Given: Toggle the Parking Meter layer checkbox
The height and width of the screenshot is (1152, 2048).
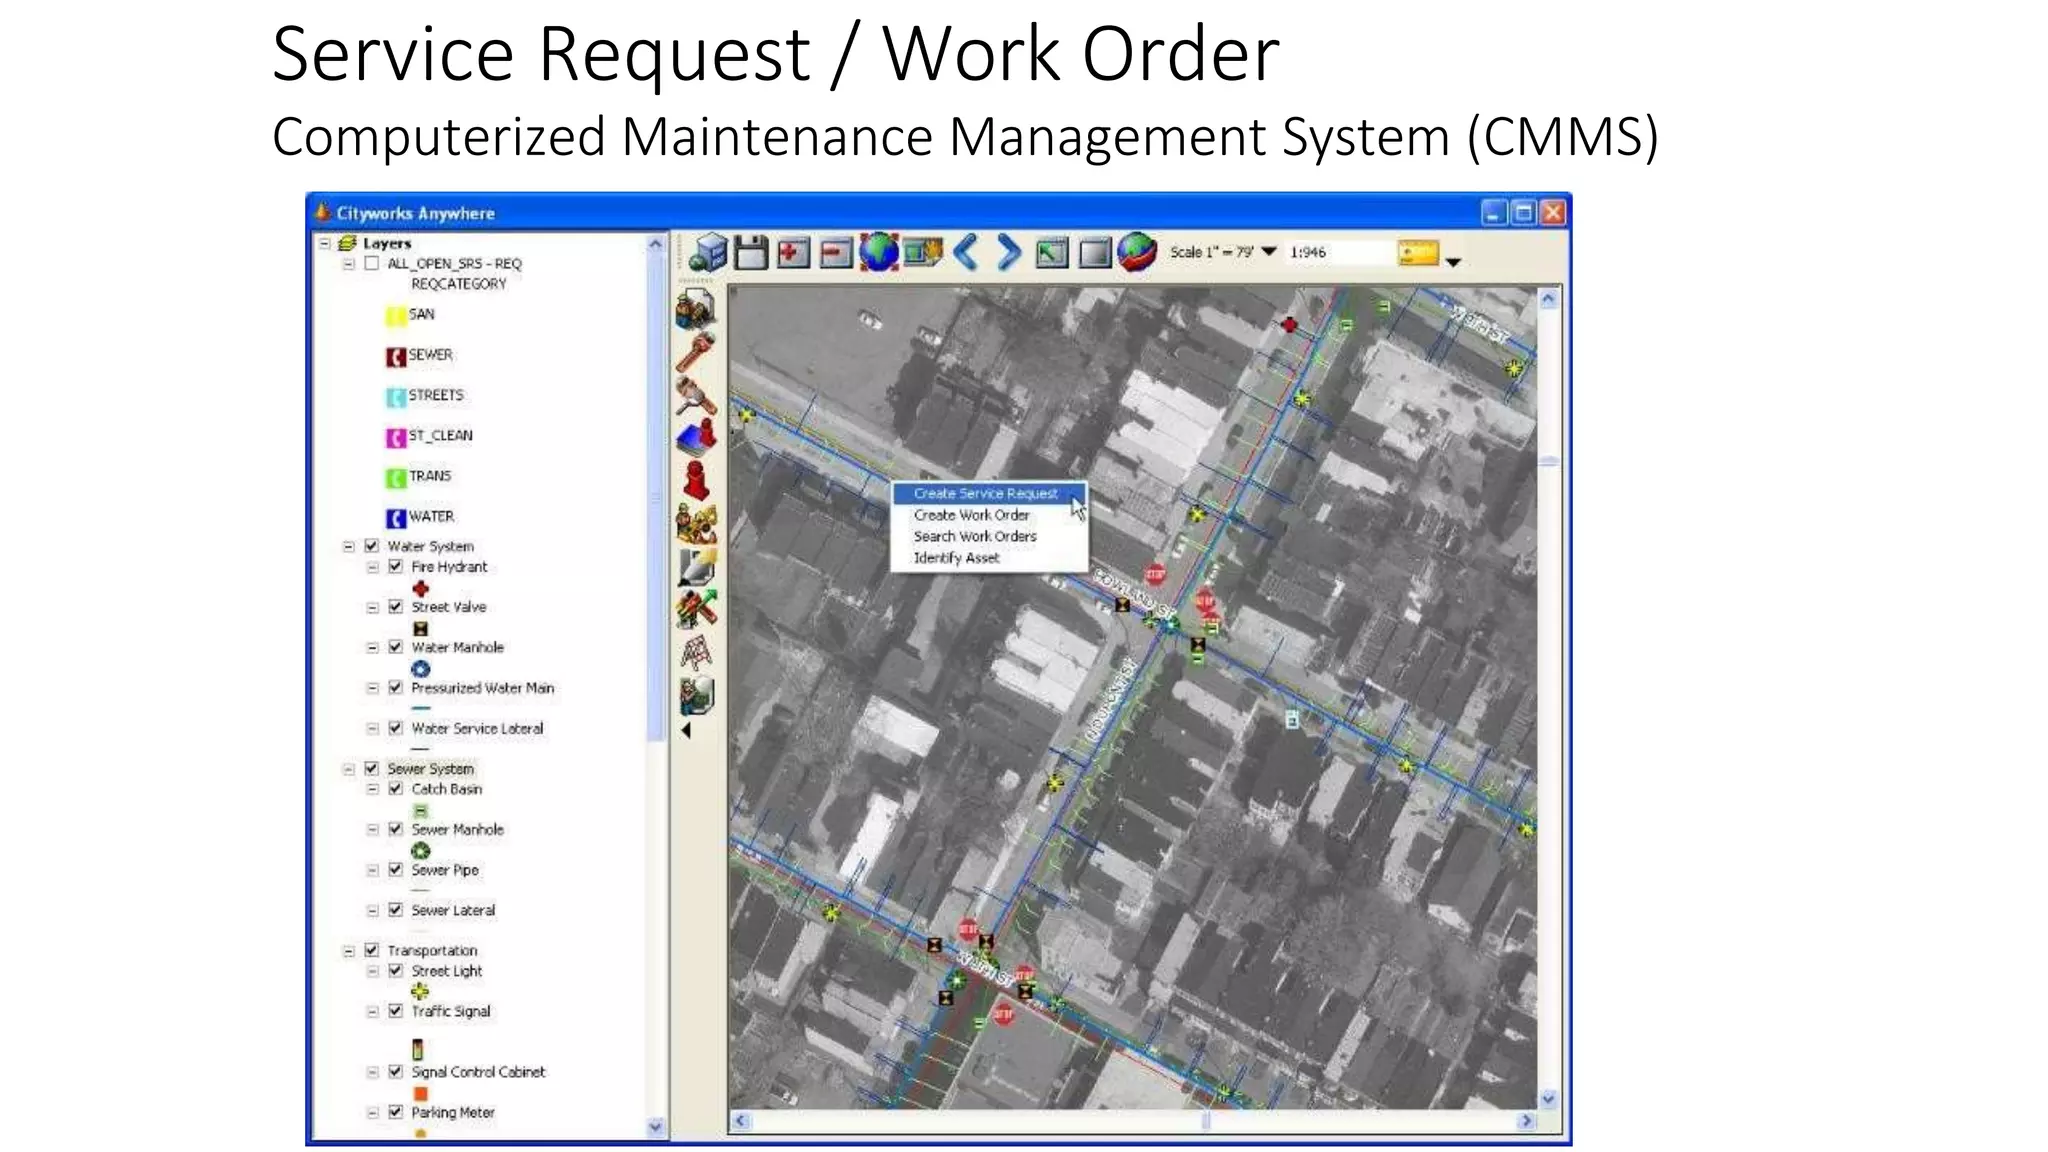Looking at the screenshot, I should [x=396, y=1112].
